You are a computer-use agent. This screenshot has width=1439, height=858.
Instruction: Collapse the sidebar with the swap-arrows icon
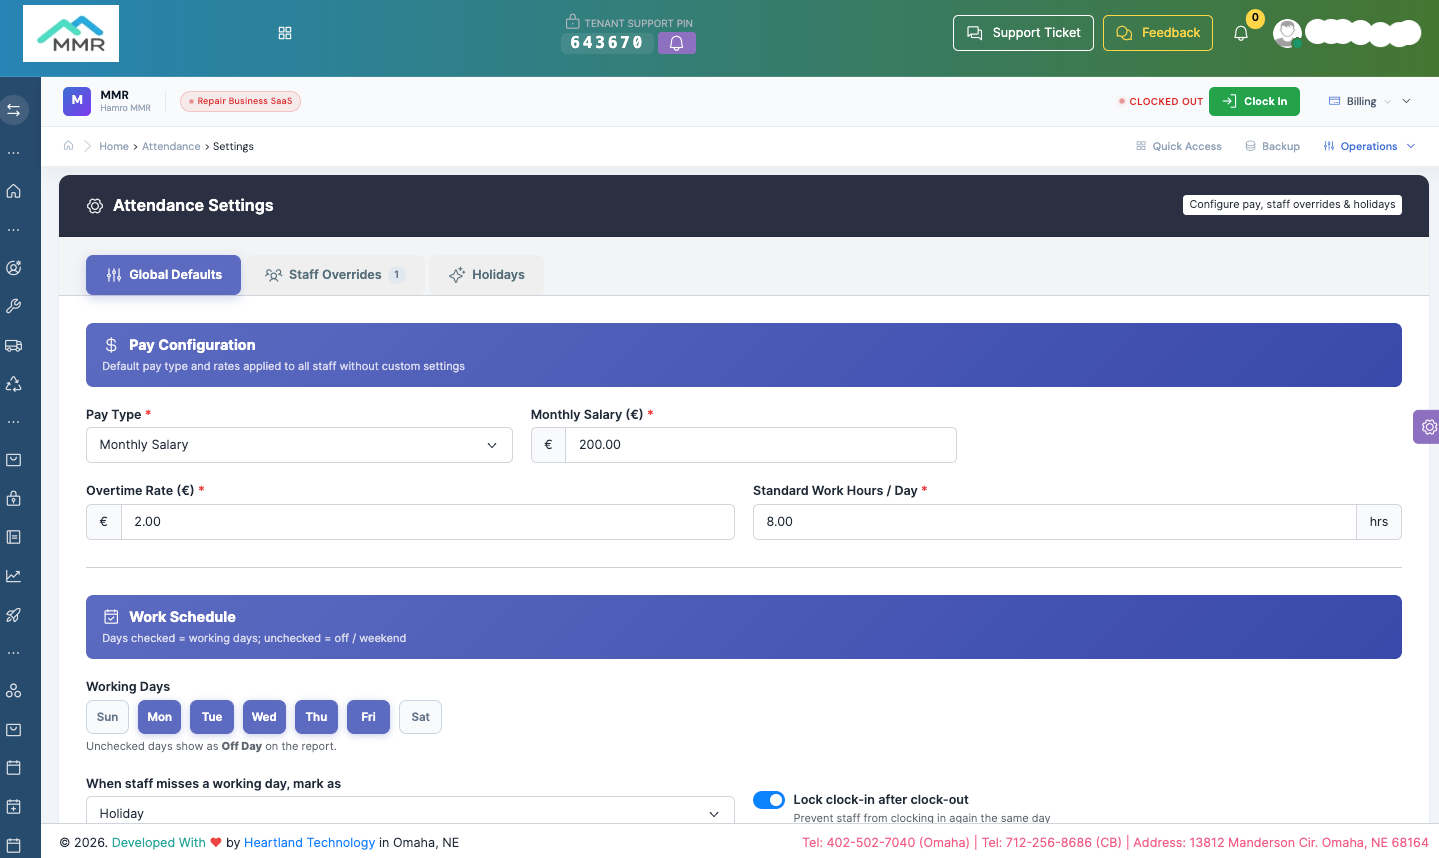[x=14, y=110]
